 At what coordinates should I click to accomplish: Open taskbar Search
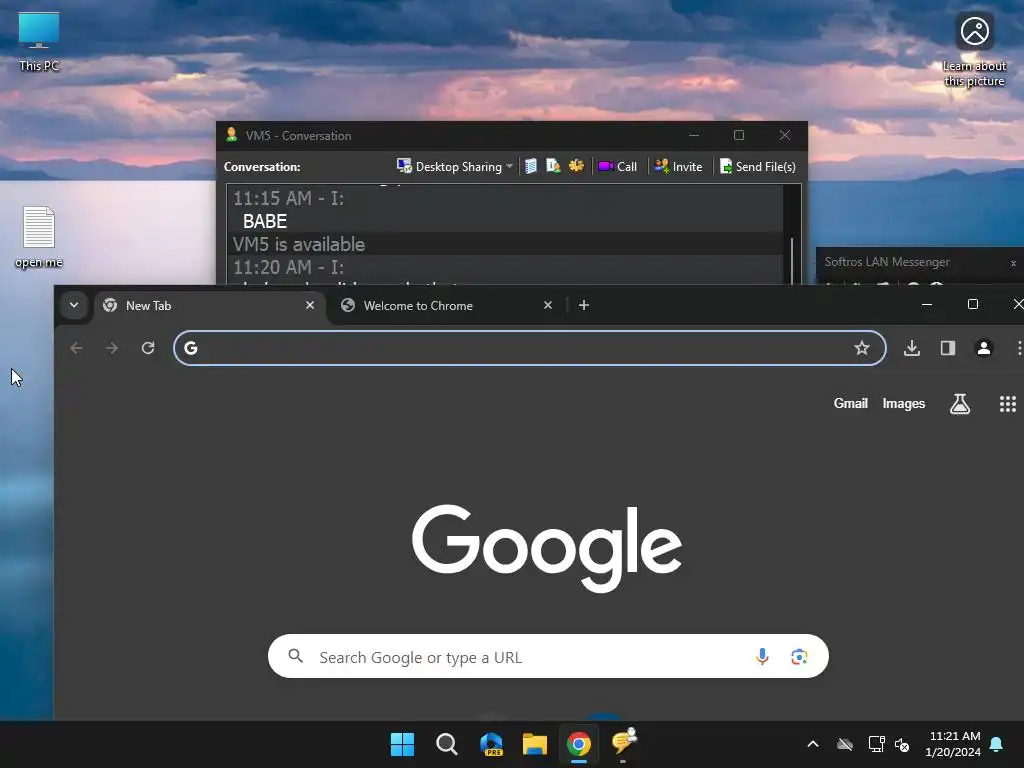(447, 744)
